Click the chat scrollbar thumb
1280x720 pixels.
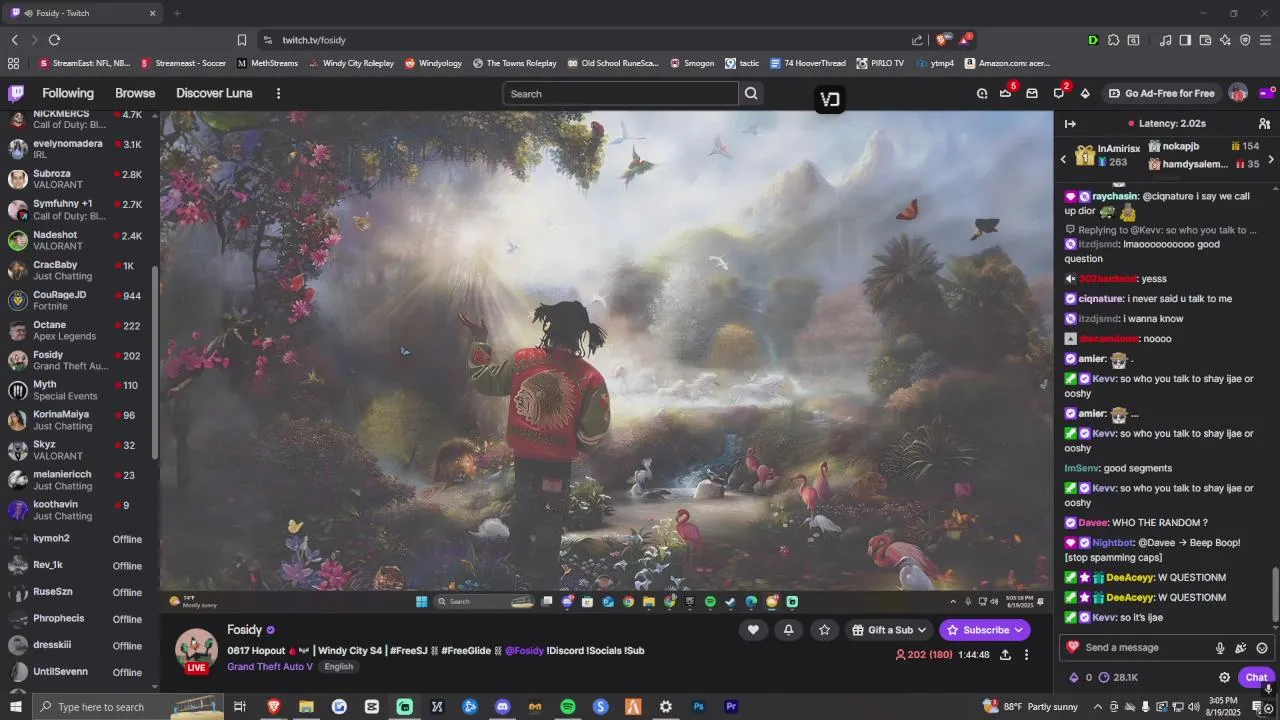click(x=1274, y=594)
